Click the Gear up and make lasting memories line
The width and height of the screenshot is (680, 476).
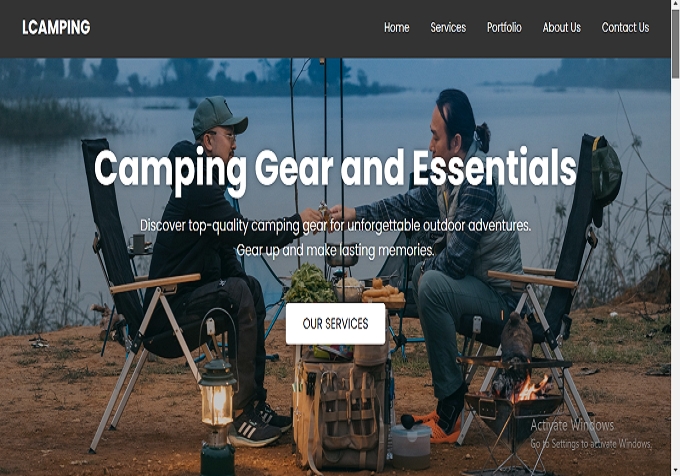(x=335, y=250)
